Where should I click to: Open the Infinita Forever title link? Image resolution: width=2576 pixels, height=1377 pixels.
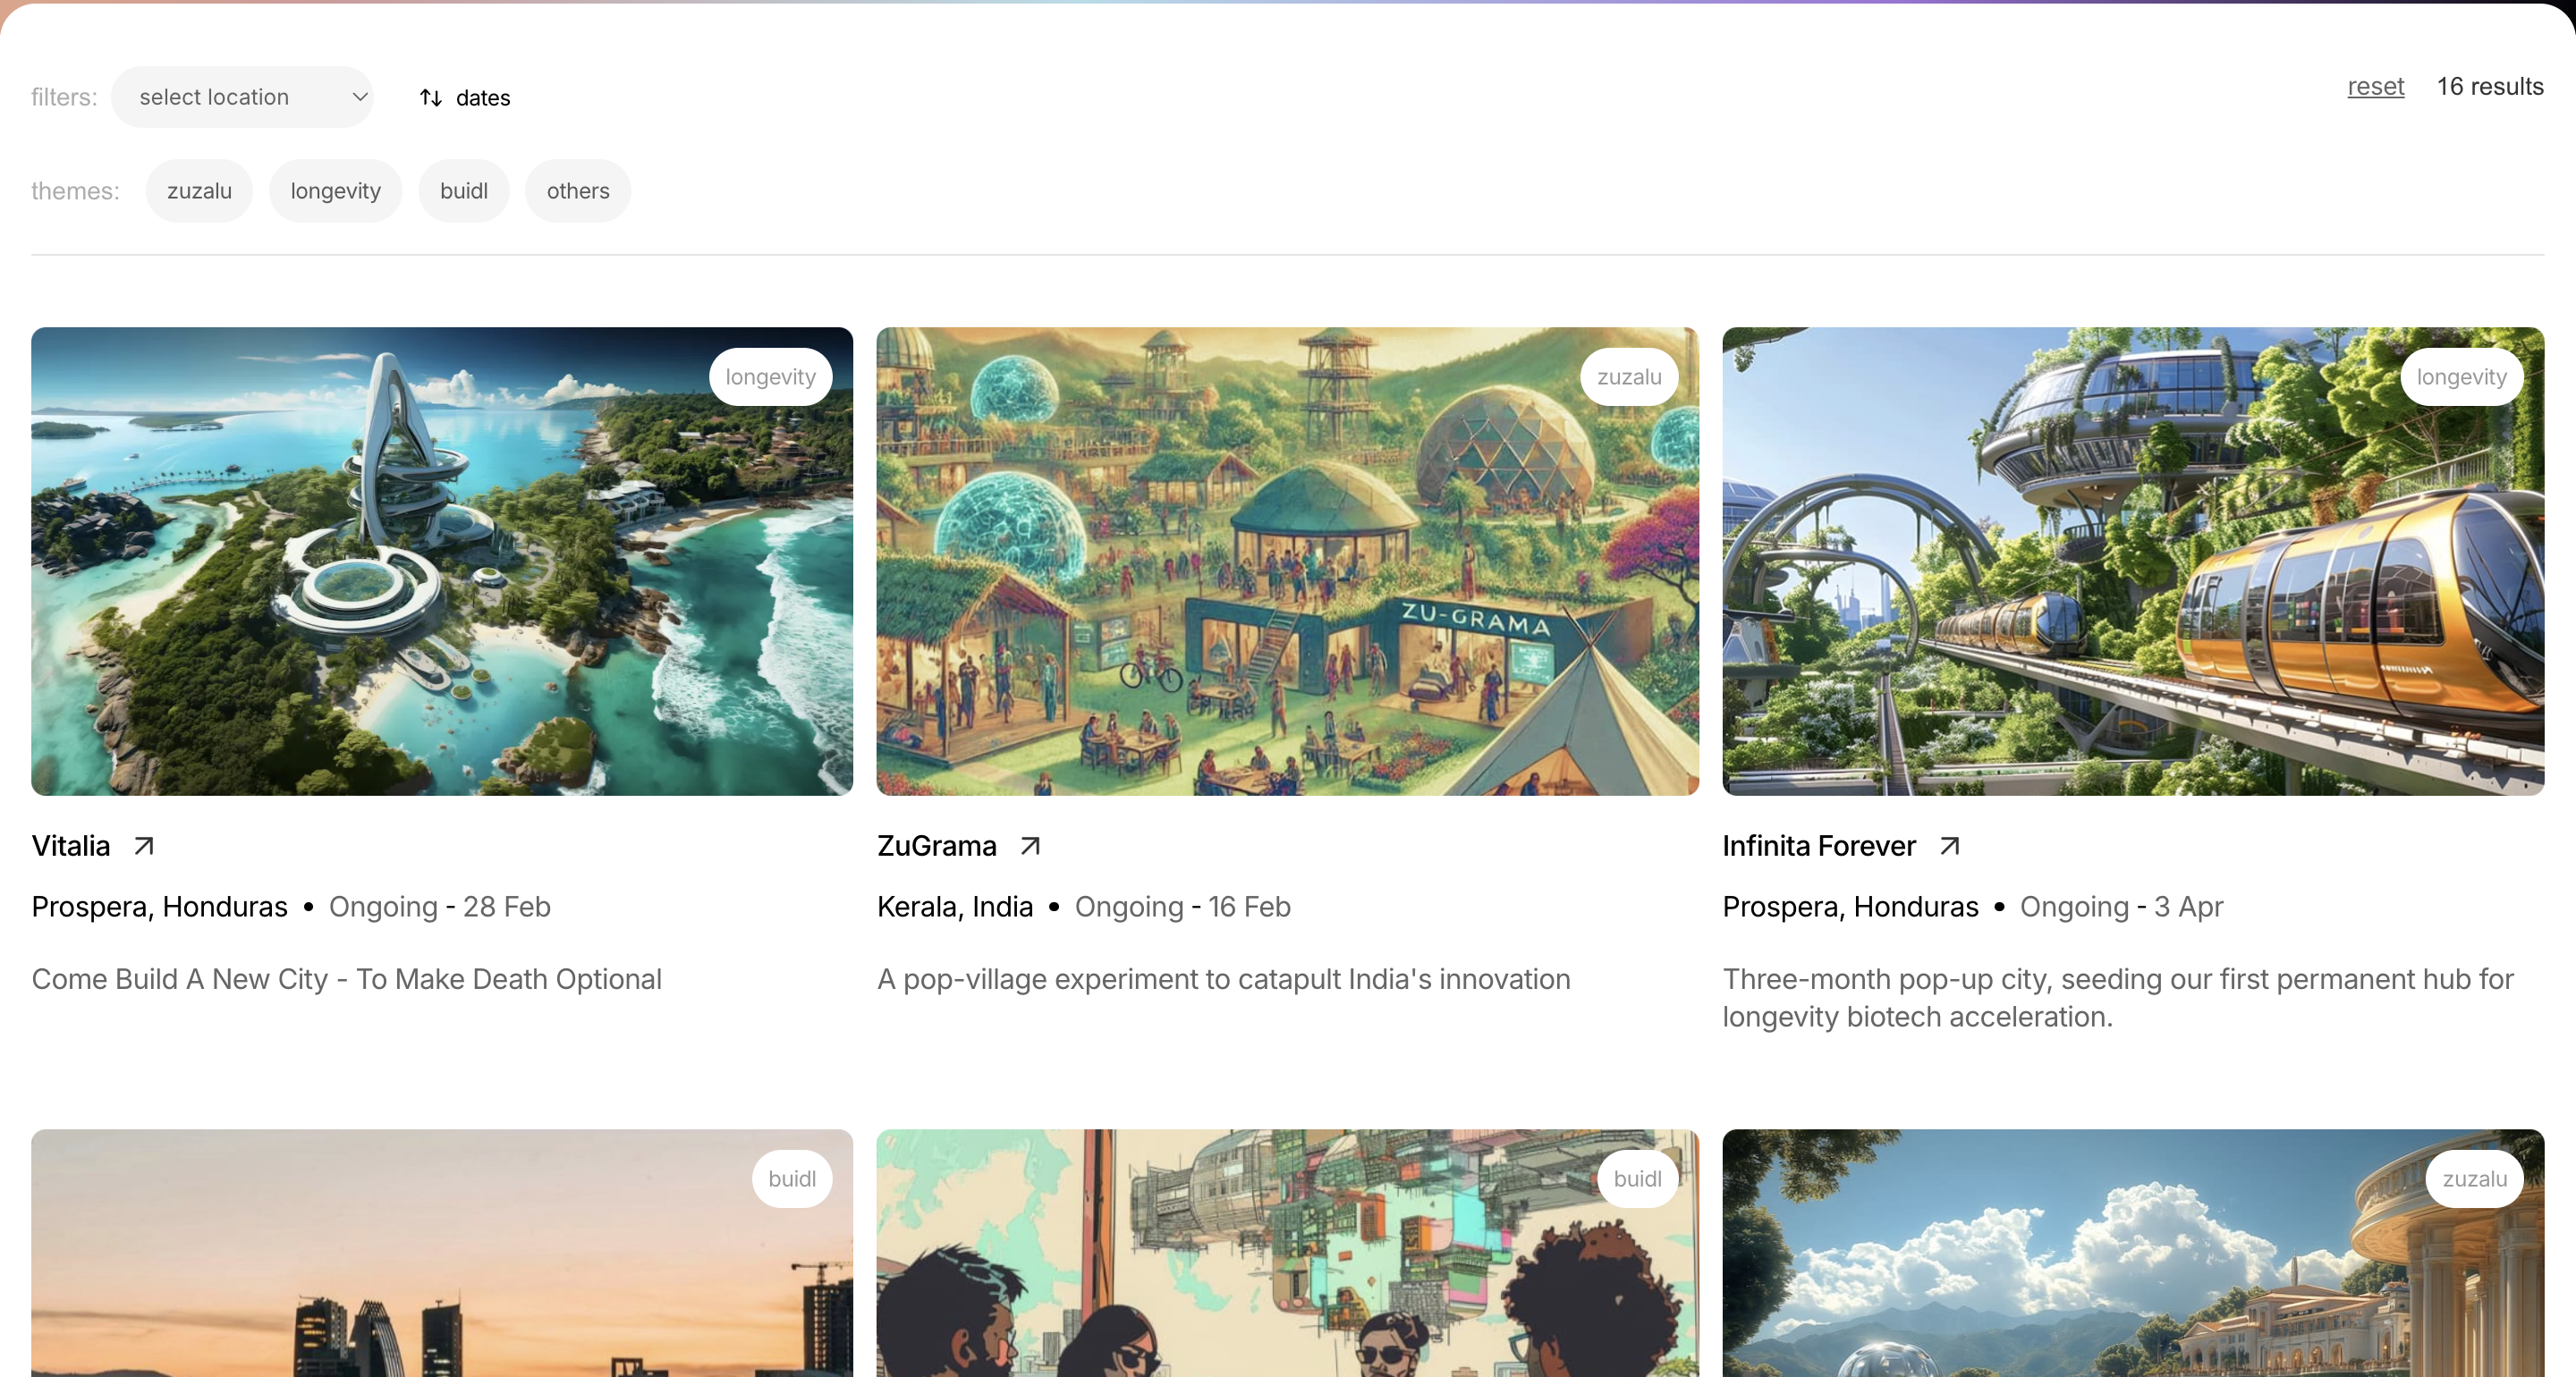point(1818,846)
